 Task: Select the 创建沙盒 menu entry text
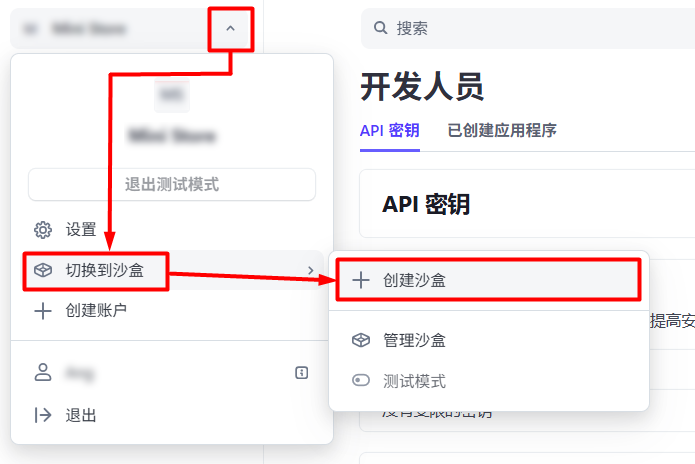click(x=414, y=280)
